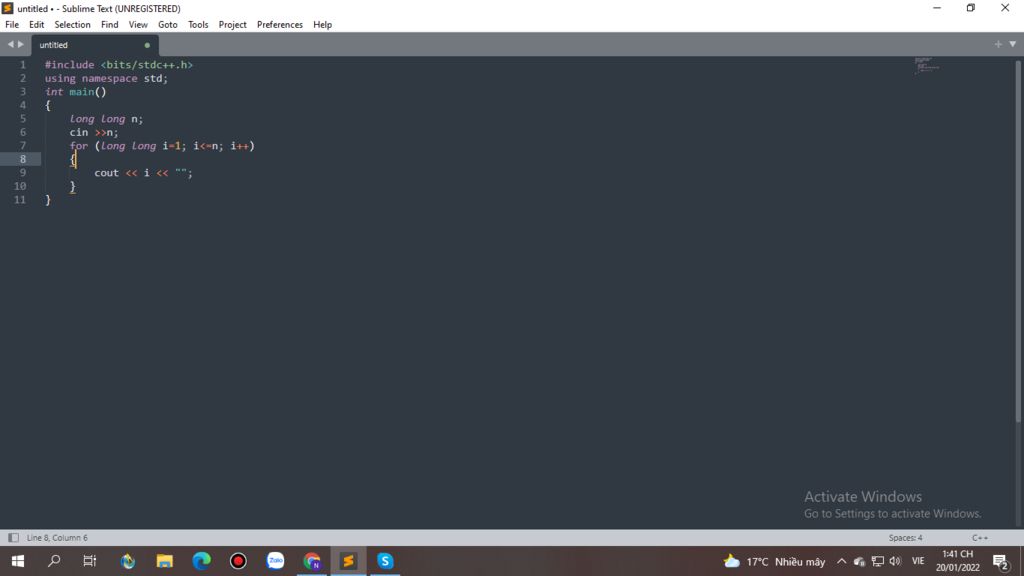Go to next tab with right arrow
The image size is (1024, 576).
coord(21,44)
